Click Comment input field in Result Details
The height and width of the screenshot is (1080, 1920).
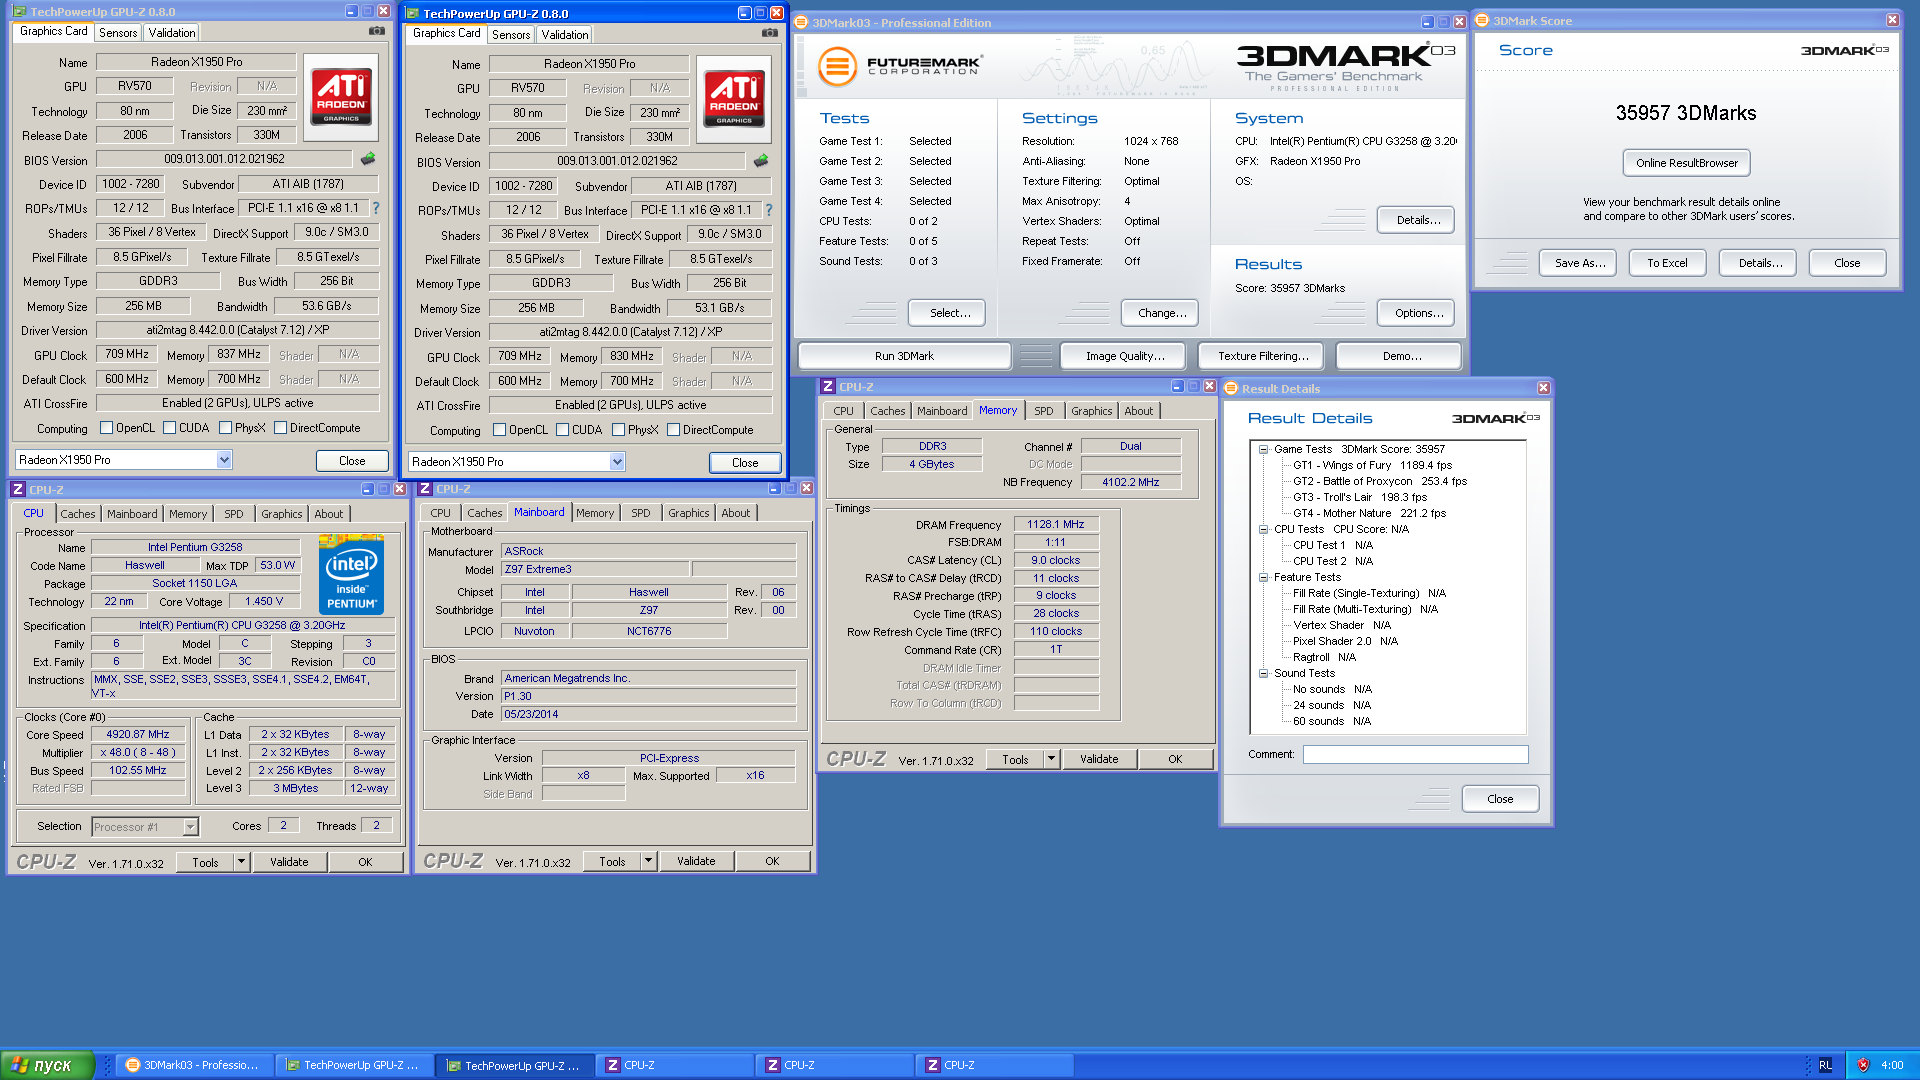(1415, 754)
